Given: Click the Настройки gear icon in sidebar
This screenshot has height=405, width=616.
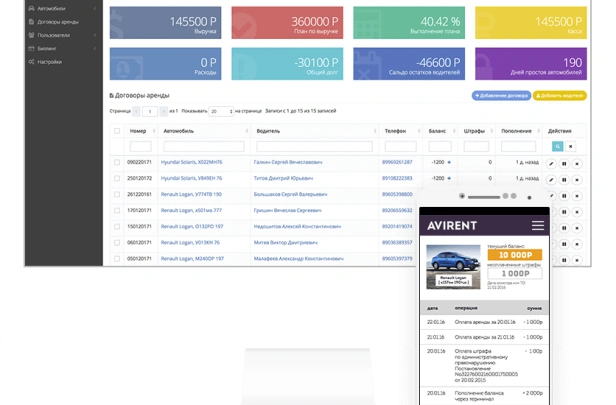Looking at the screenshot, I should pyautogui.click(x=31, y=62).
